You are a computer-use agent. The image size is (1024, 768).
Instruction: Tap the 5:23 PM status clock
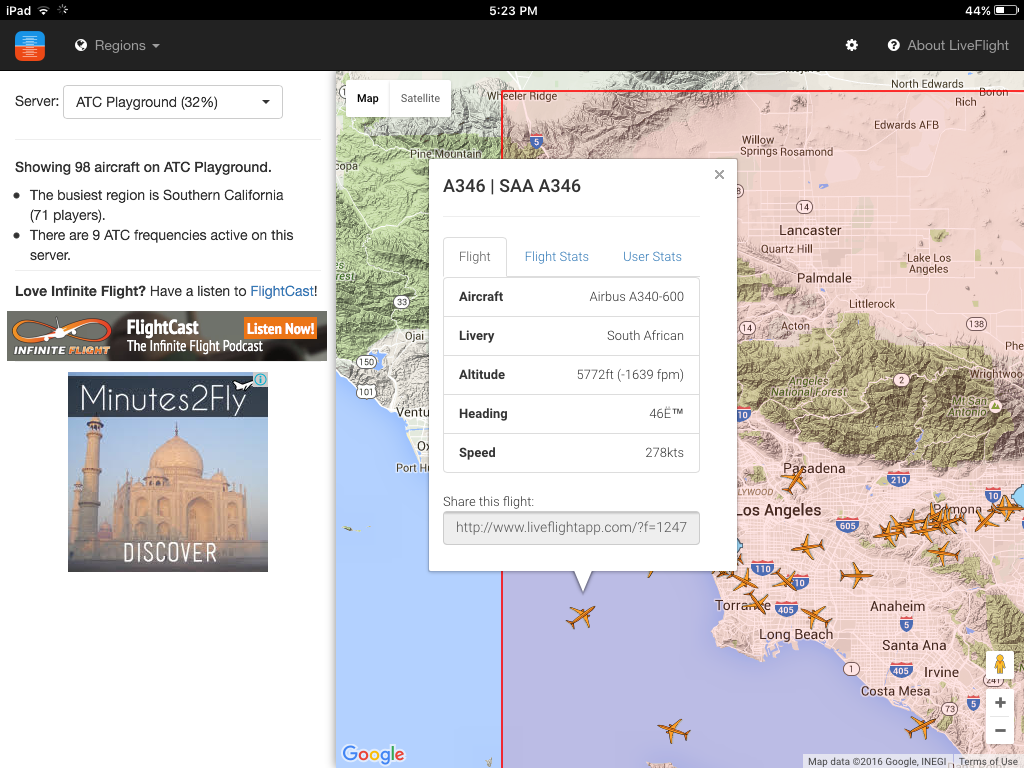click(x=513, y=10)
